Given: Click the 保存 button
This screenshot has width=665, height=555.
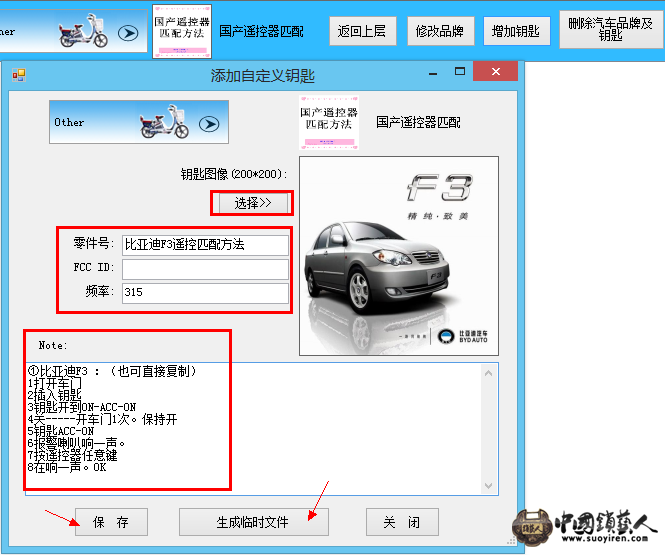Looking at the screenshot, I should pos(112,522).
